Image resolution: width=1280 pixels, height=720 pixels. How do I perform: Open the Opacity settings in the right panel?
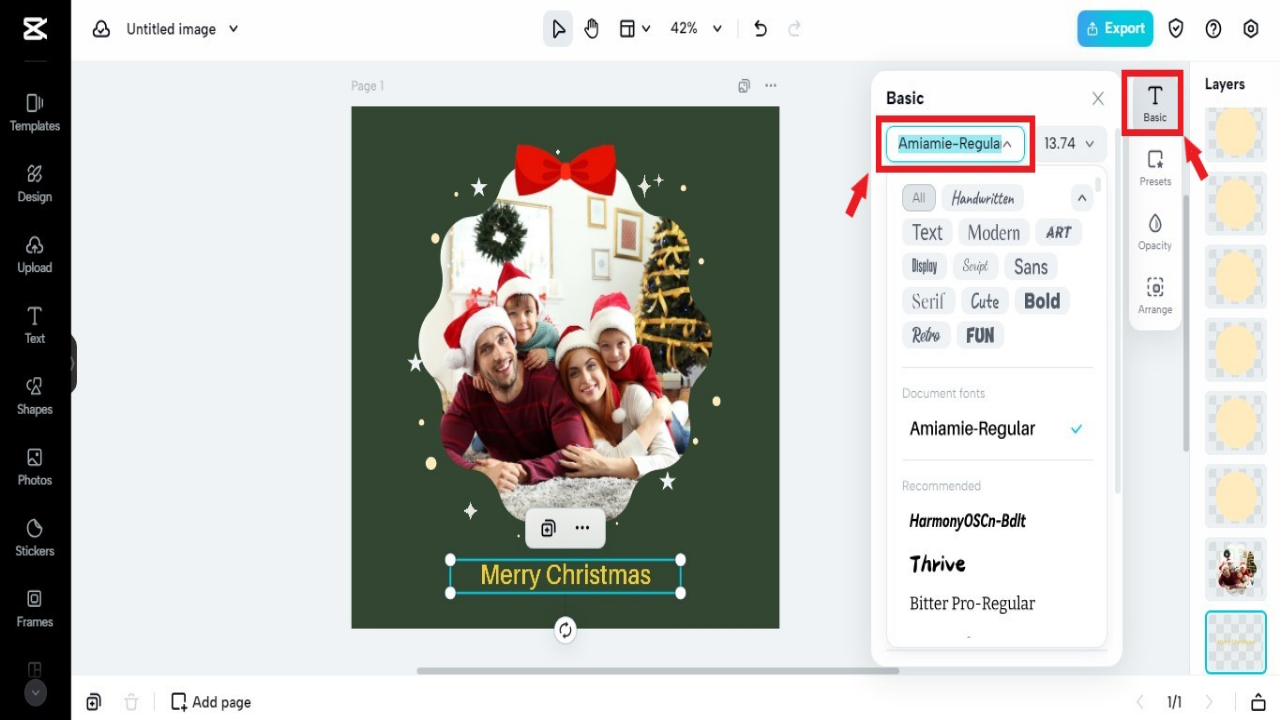1154,230
